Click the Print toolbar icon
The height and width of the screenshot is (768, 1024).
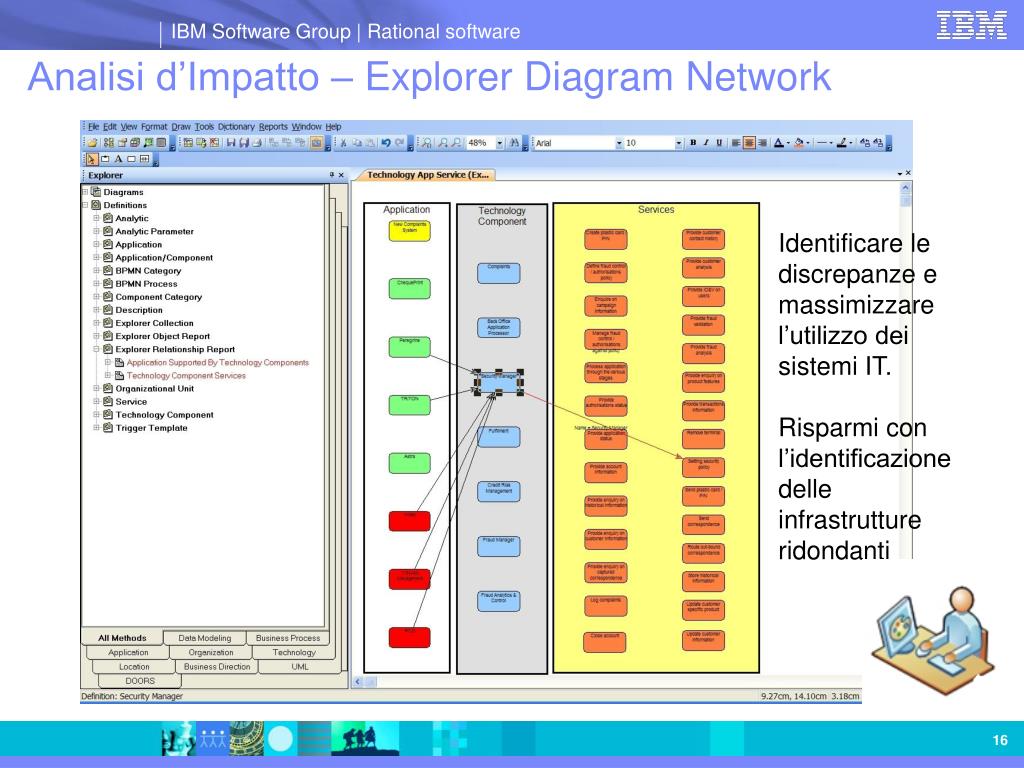[257, 142]
